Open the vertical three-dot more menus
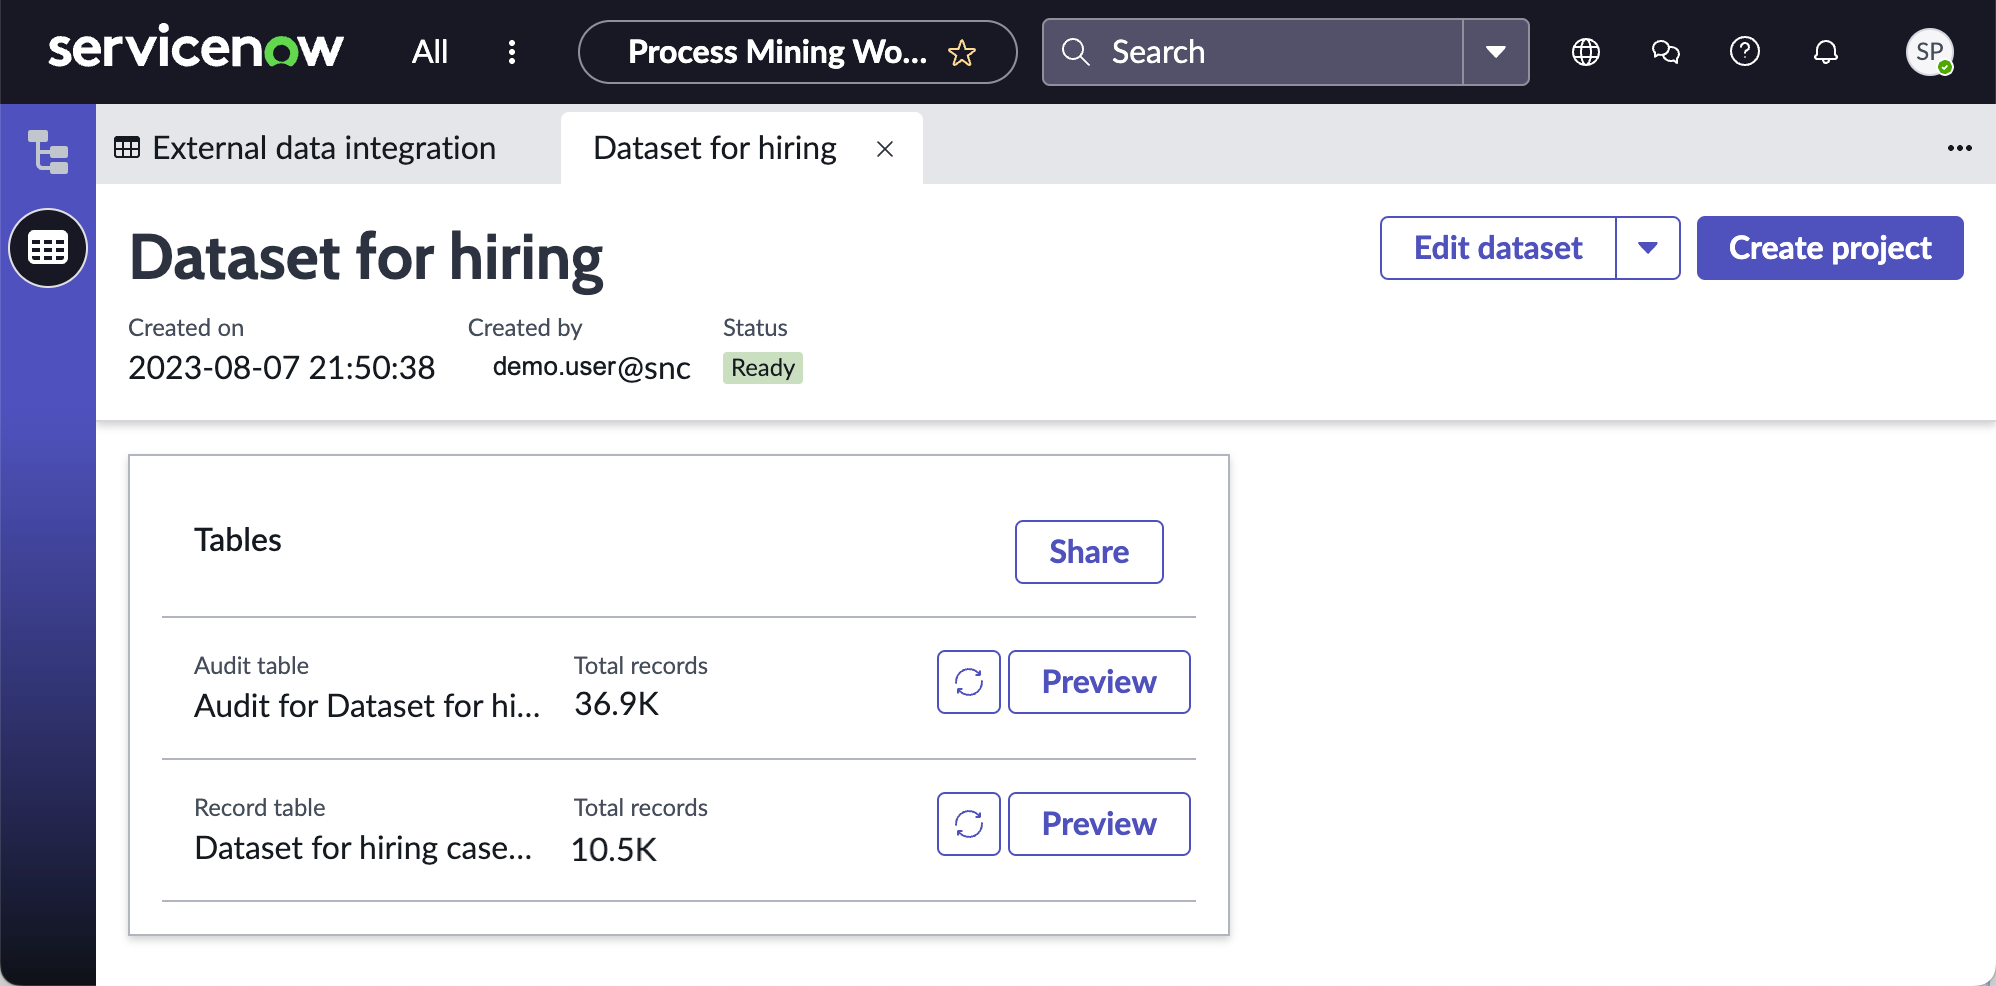The width and height of the screenshot is (1996, 986). coord(512,52)
